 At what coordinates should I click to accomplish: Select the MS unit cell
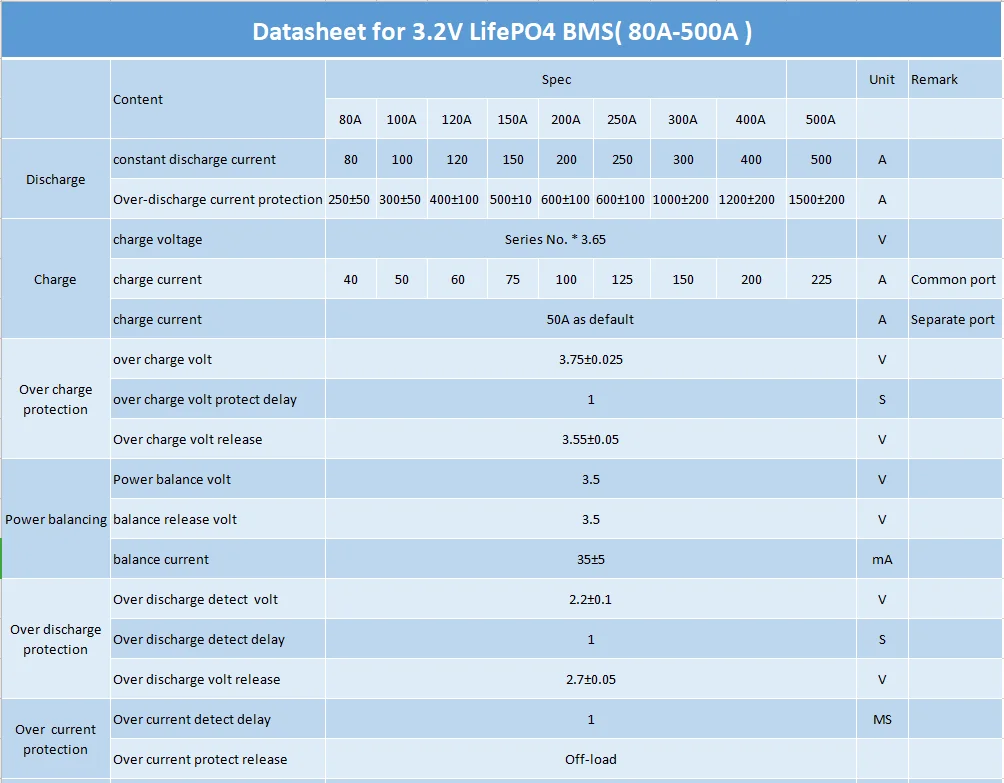click(x=882, y=720)
